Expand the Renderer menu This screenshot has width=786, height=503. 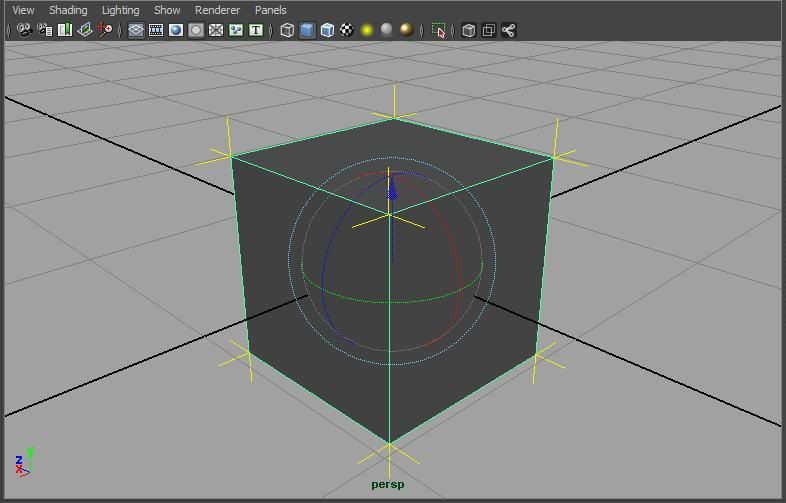(x=217, y=10)
